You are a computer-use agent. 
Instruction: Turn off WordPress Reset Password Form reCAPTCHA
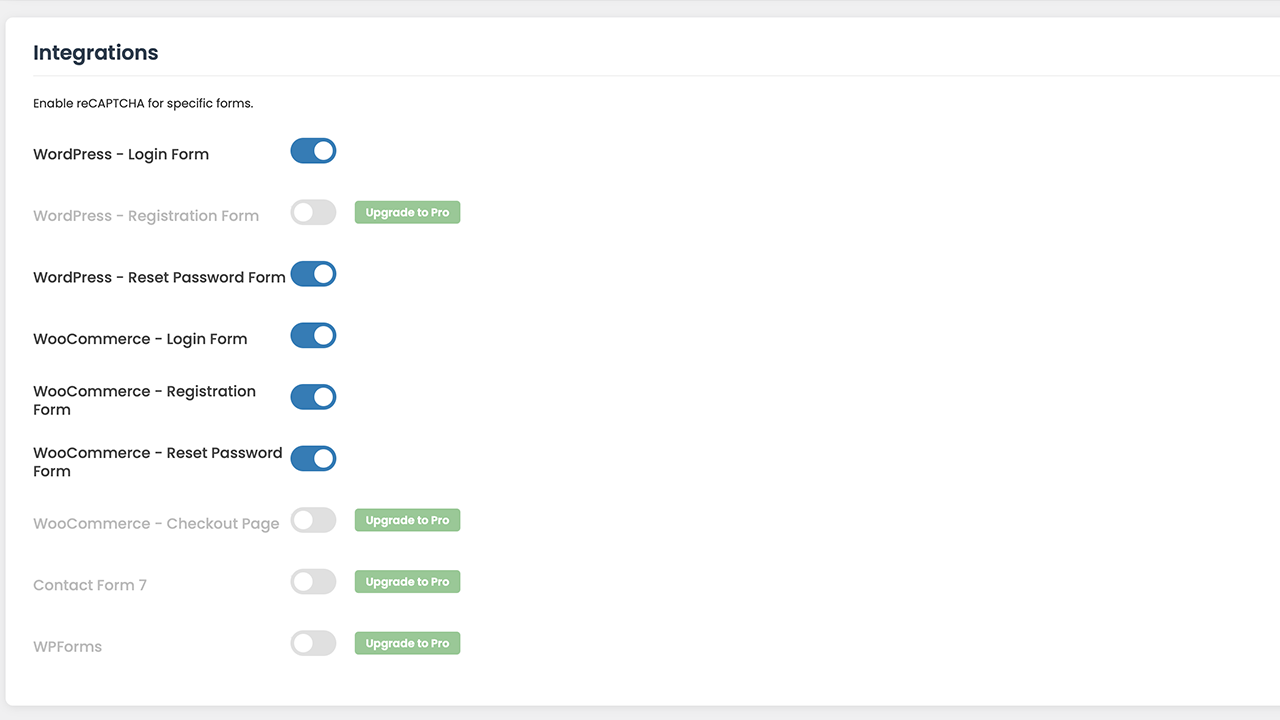tap(313, 274)
